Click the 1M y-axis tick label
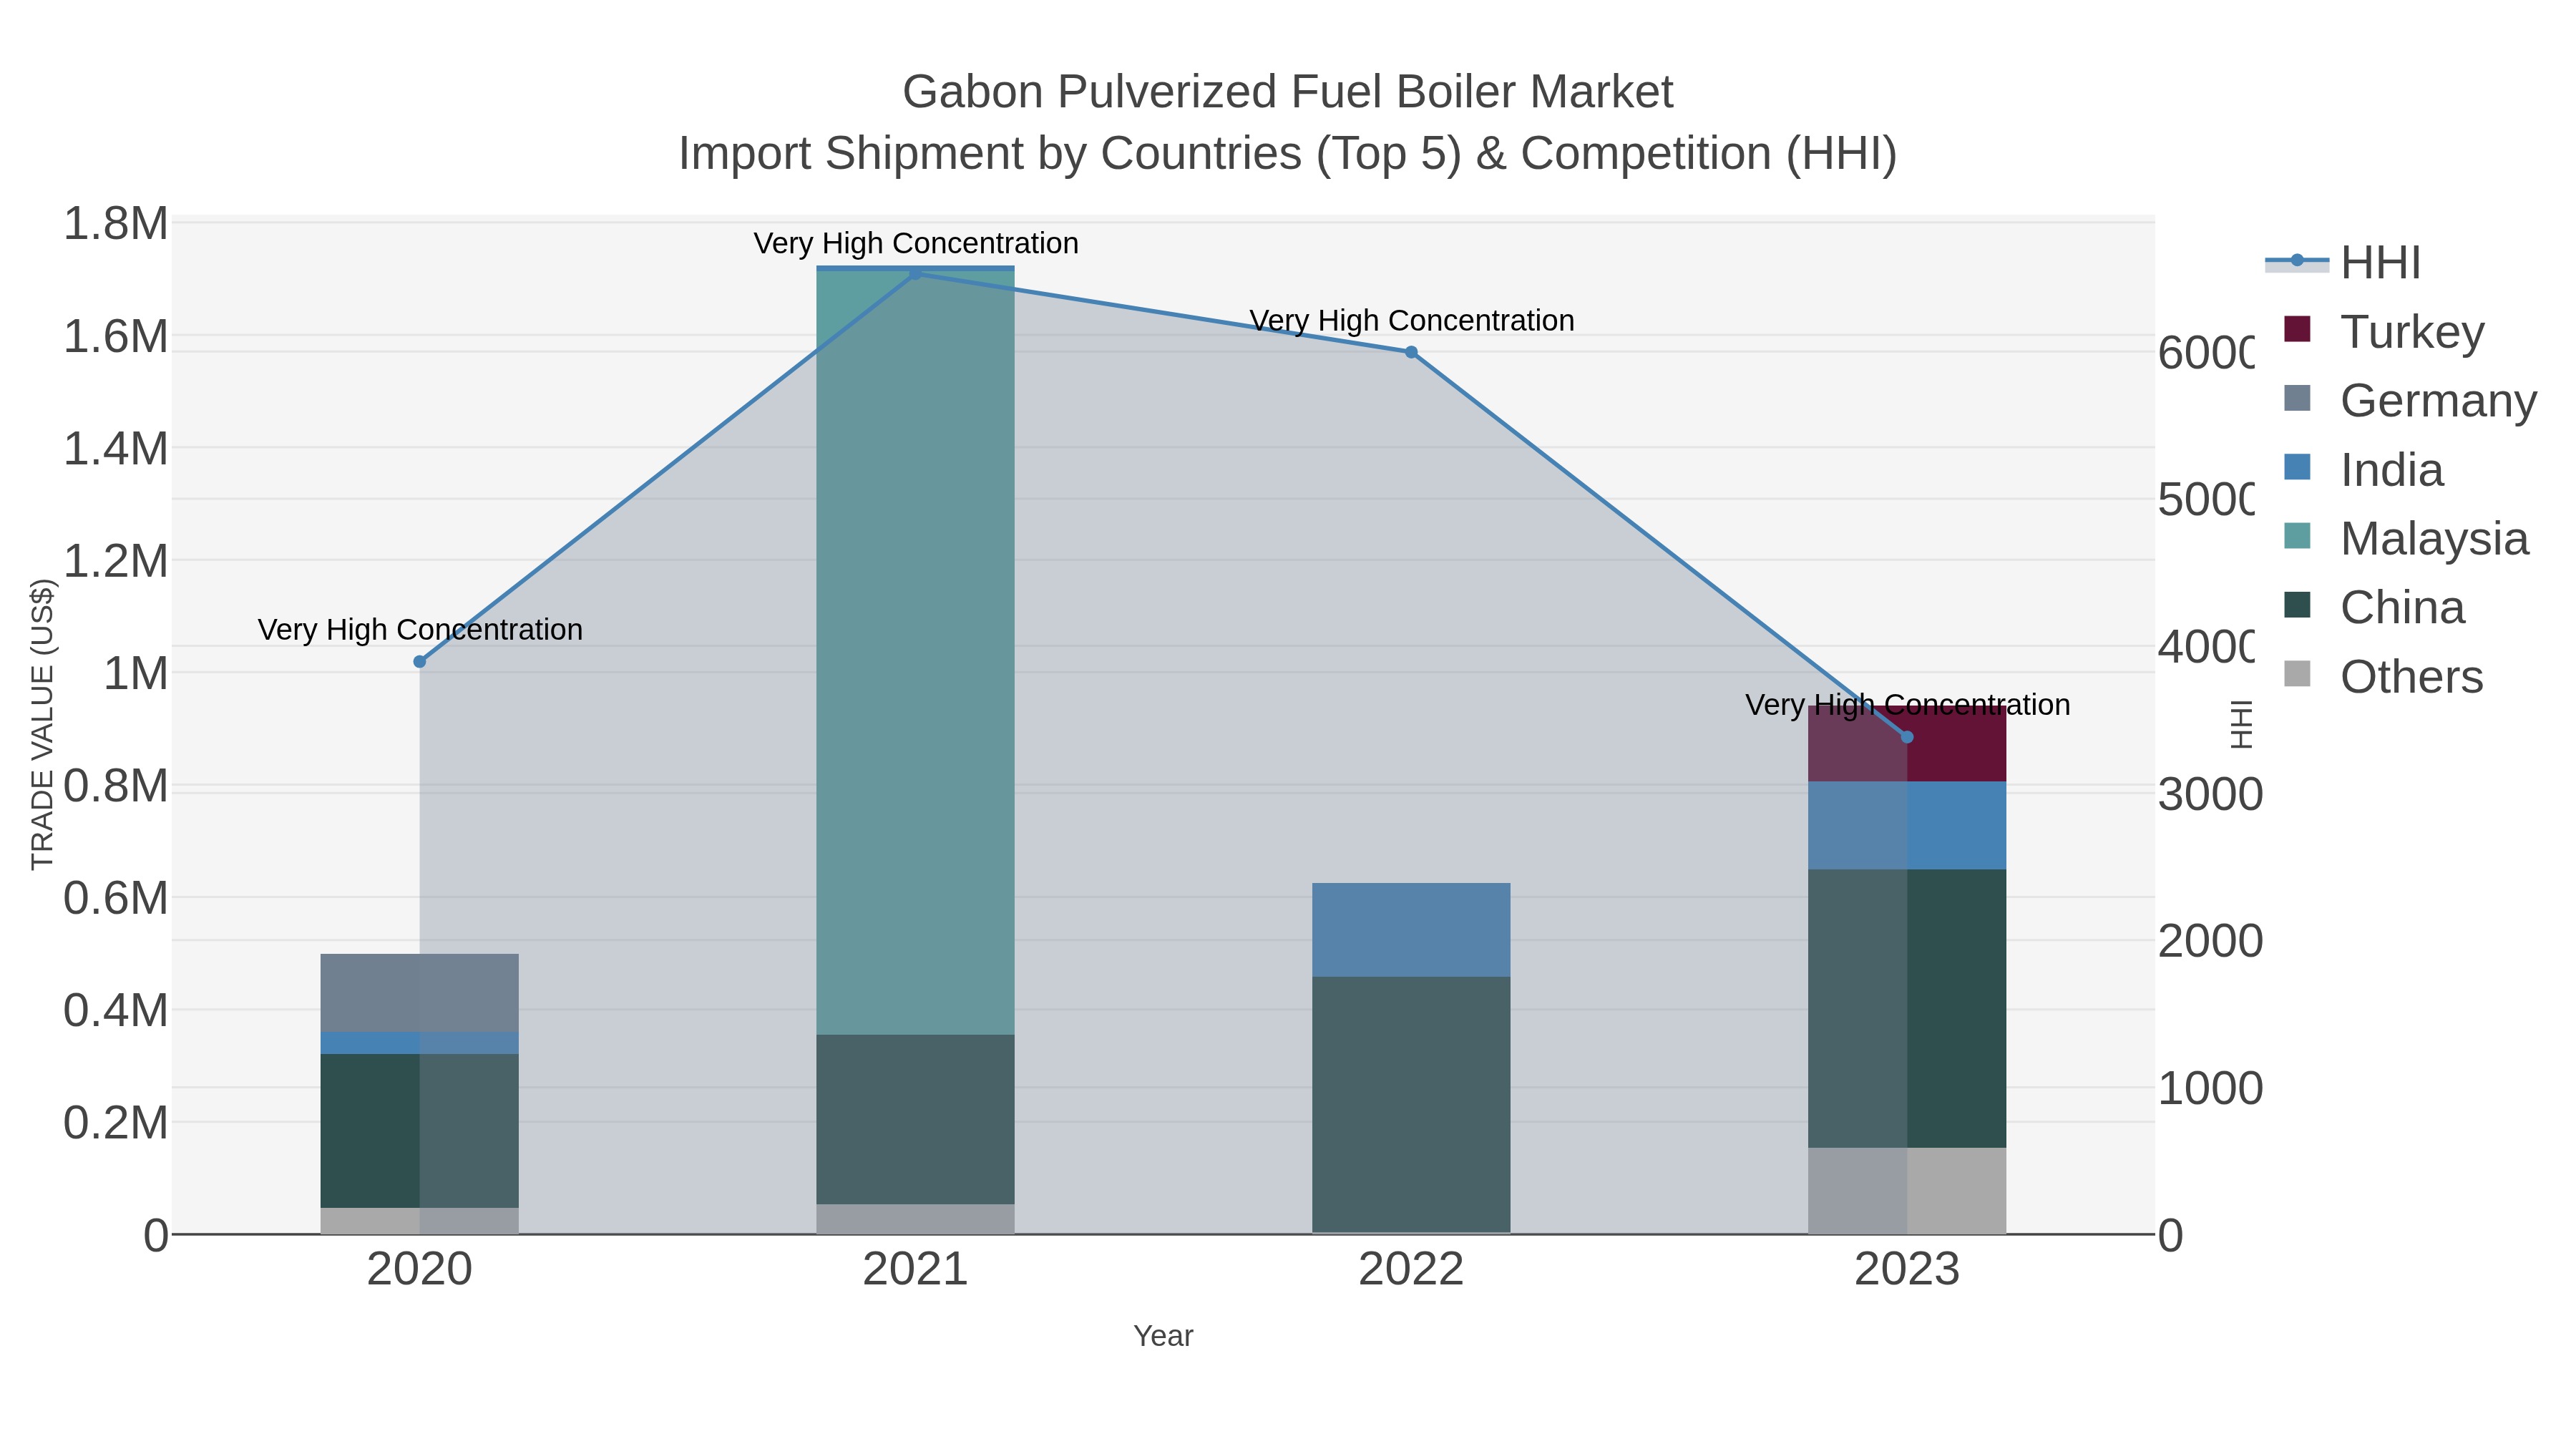This screenshot has height=1449, width=2576. click(x=136, y=674)
